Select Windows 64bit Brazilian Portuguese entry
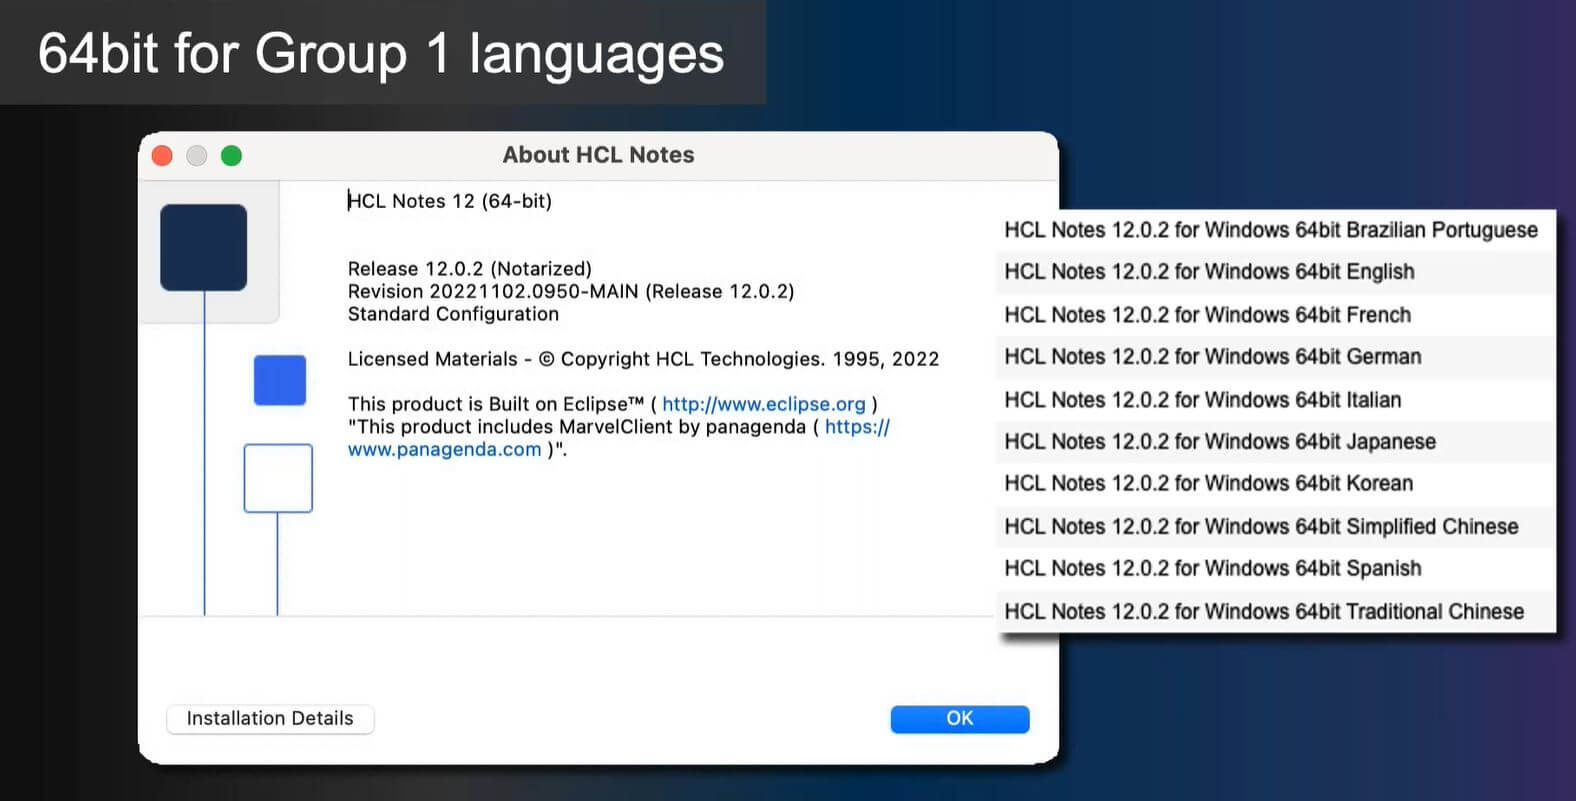This screenshot has height=801, width=1576. (1275, 230)
